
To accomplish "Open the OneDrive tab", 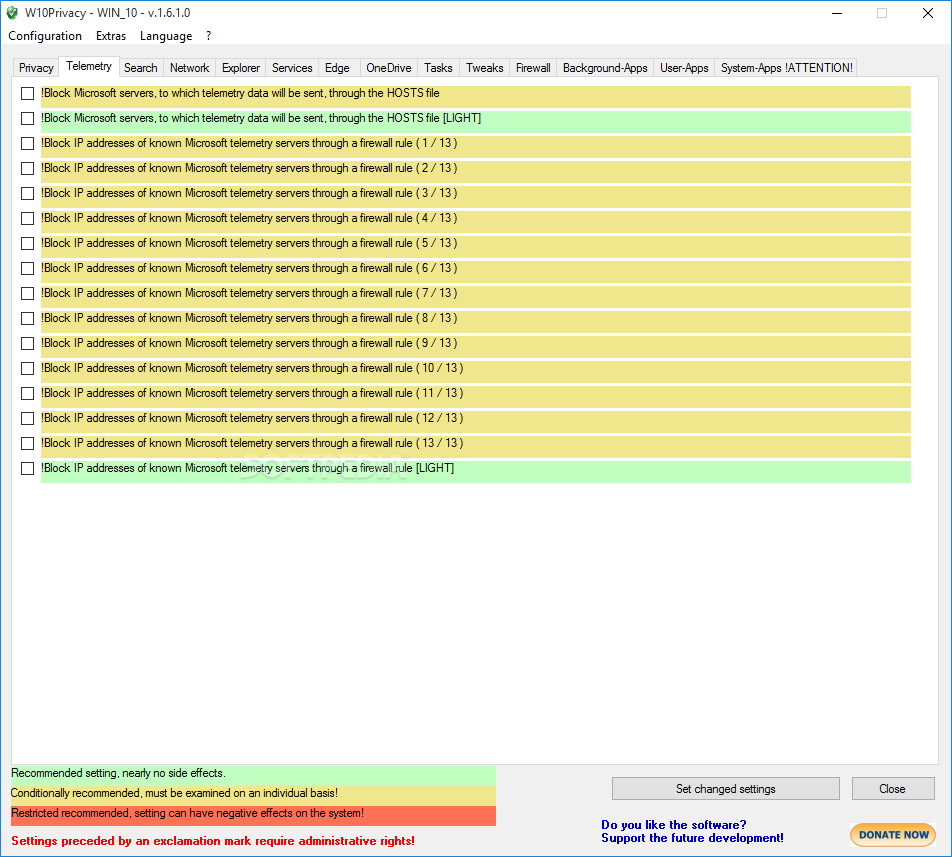I will 389,68.
